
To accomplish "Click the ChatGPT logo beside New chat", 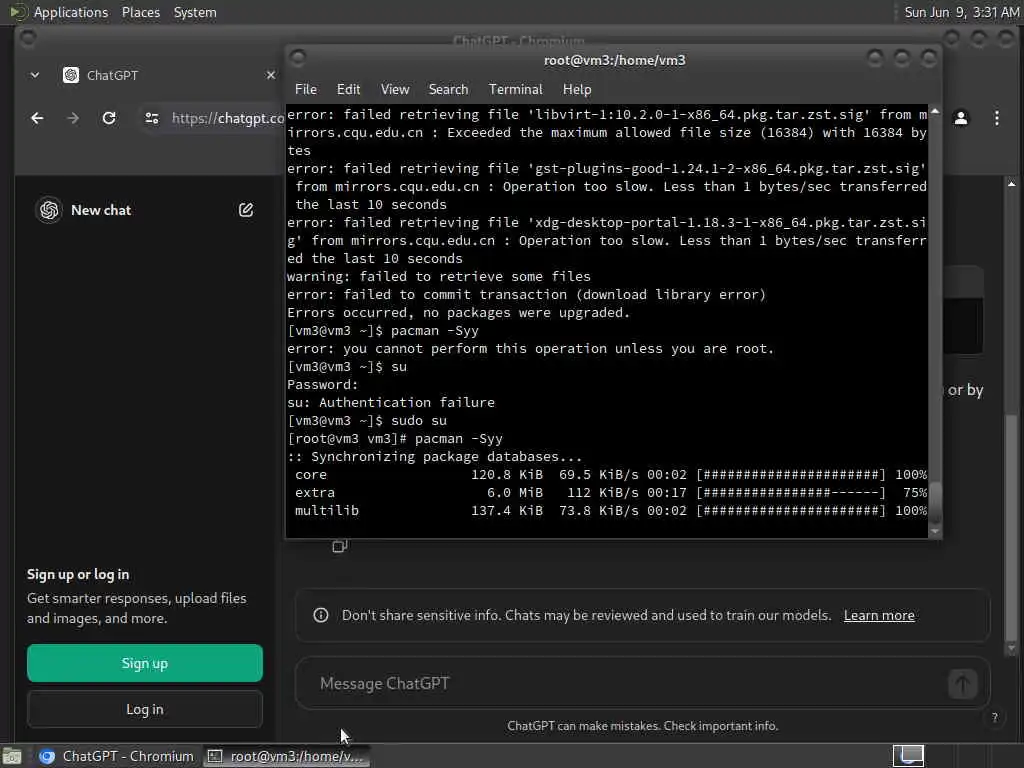I will click(x=49, y=210).
